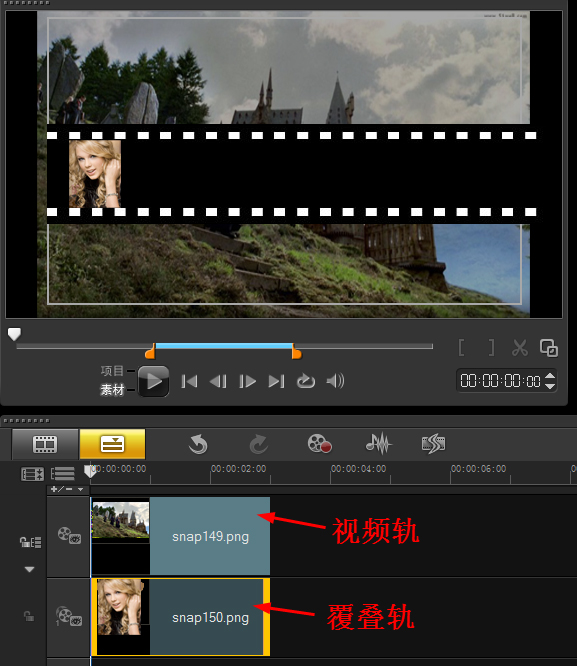Set mark-in with left bracket icon
Viewport: 578px width, 666px height.
tap(462, 347)
